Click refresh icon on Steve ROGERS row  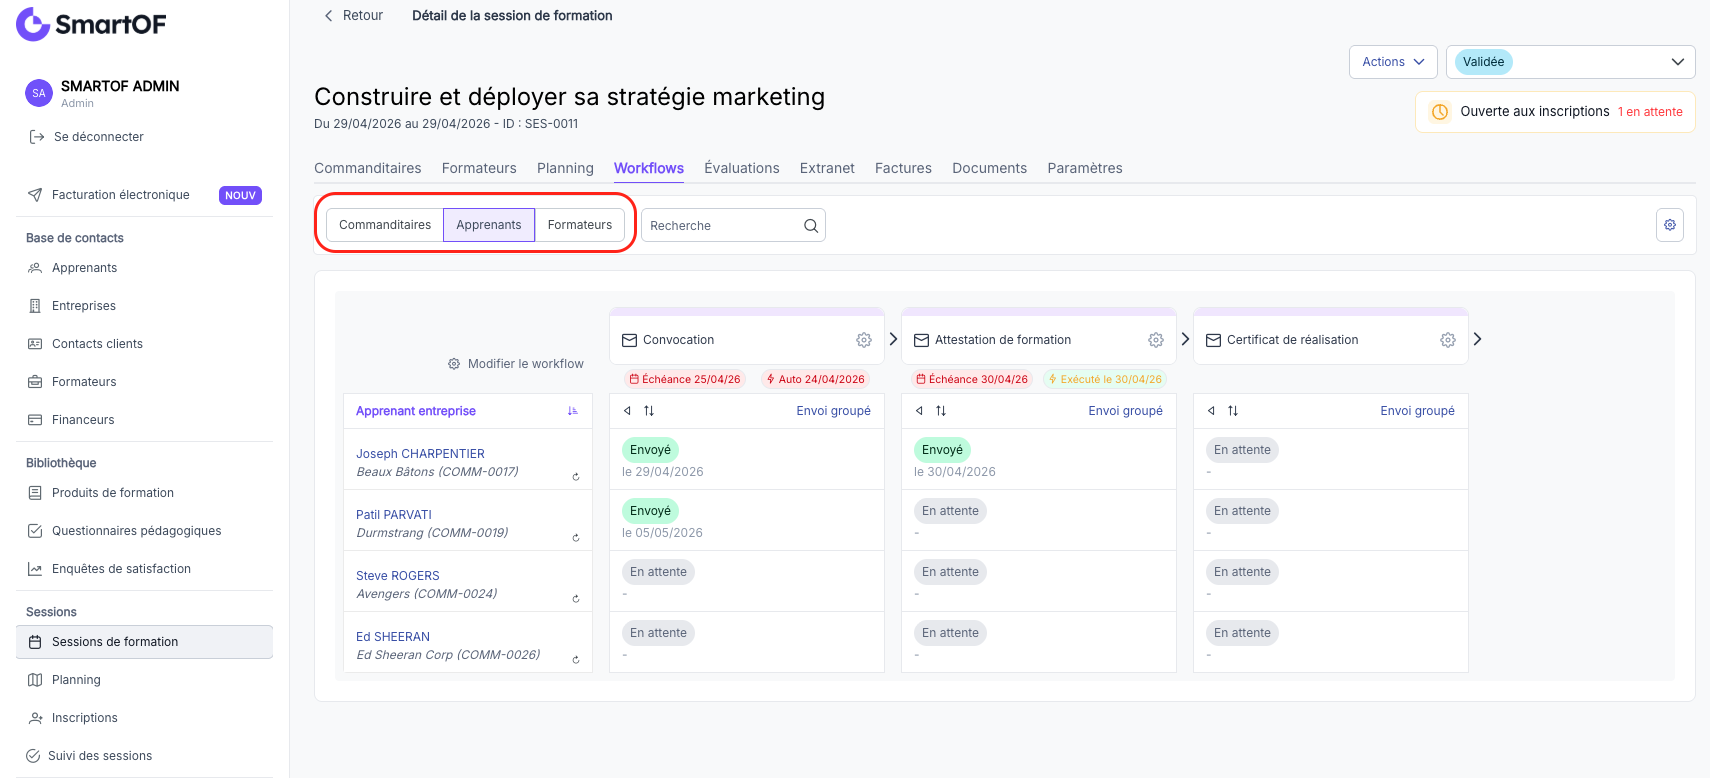point(576,599)
